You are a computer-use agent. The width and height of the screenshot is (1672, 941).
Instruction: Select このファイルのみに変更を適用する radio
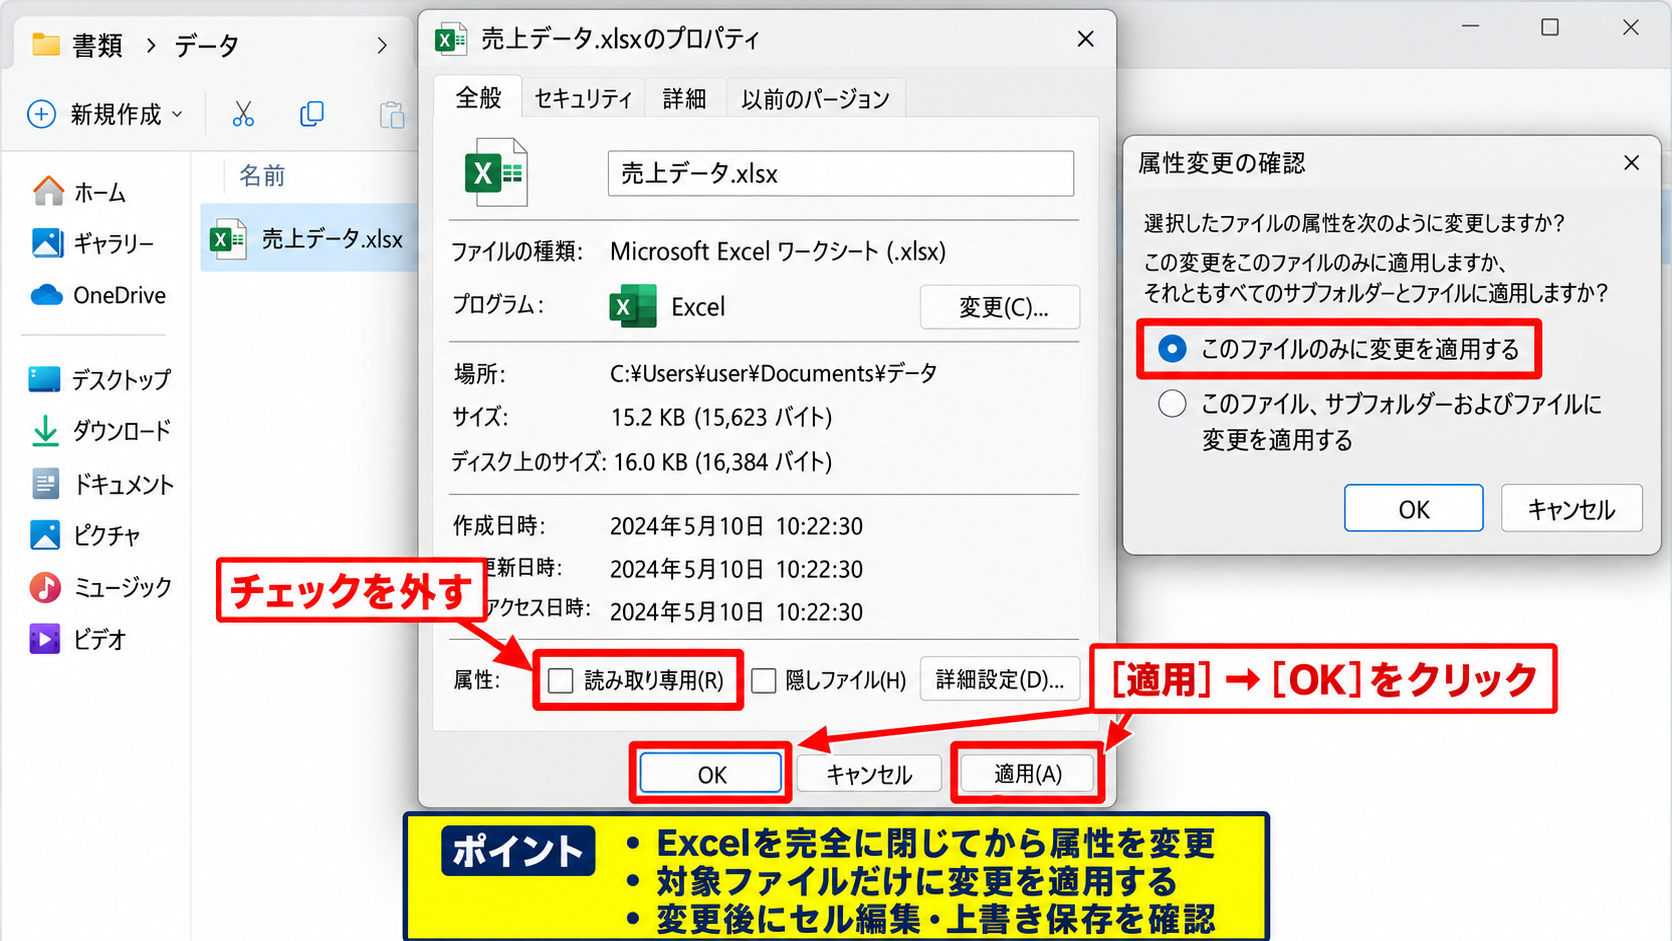[1172, 348]
